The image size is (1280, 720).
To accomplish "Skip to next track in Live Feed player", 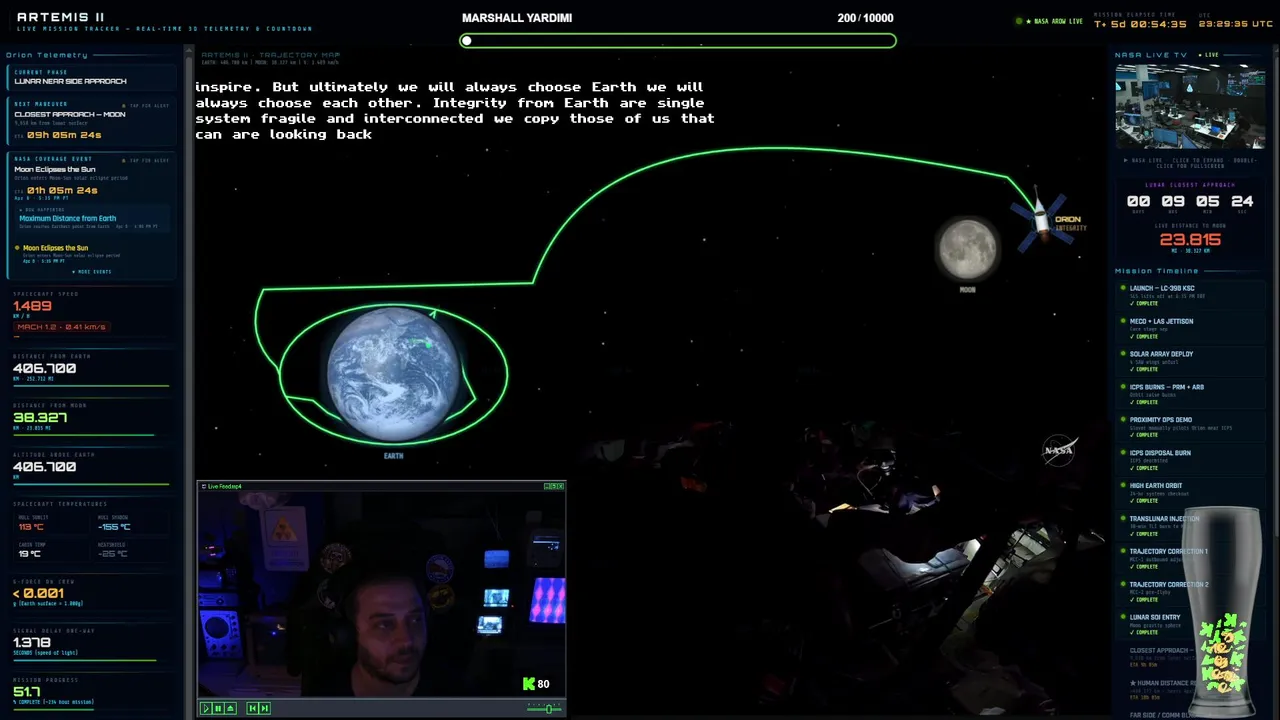I will [265, 708].
